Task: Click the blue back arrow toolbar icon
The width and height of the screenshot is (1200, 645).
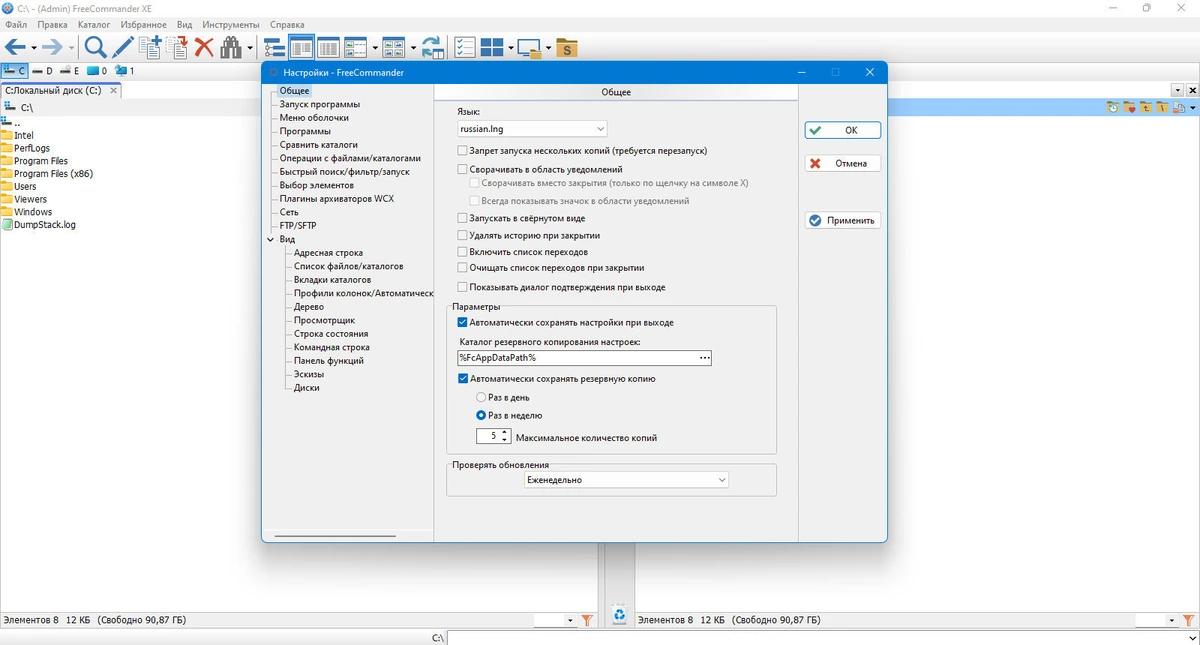Action: pos(16,47)
